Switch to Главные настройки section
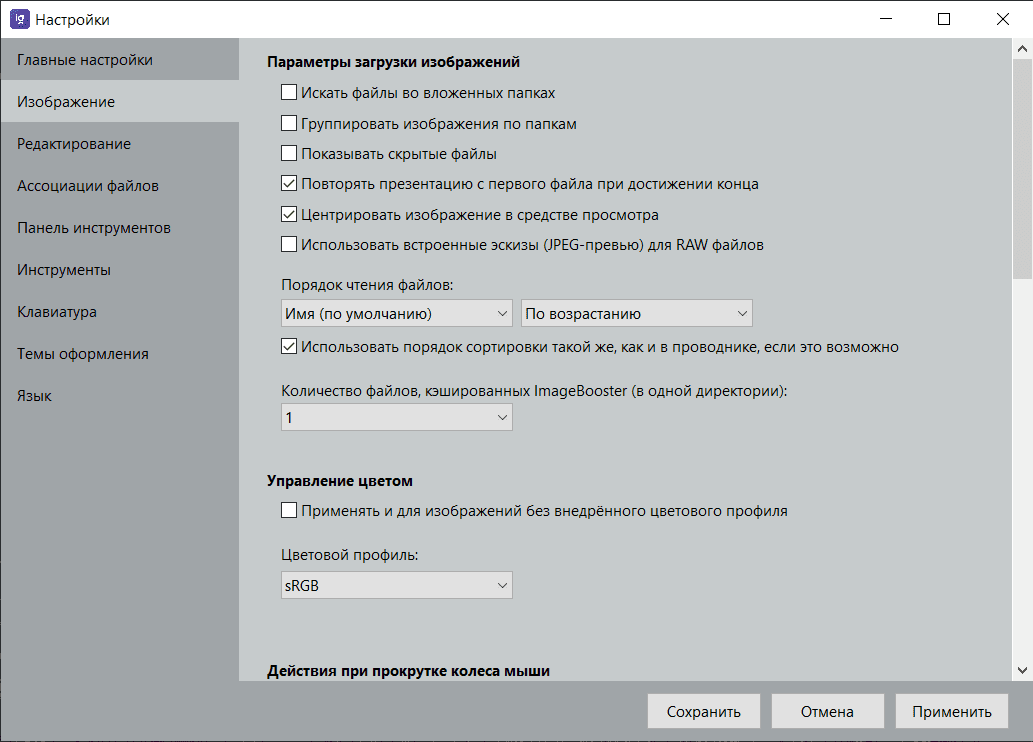The image size is (1033, 742). click(85, 60)
